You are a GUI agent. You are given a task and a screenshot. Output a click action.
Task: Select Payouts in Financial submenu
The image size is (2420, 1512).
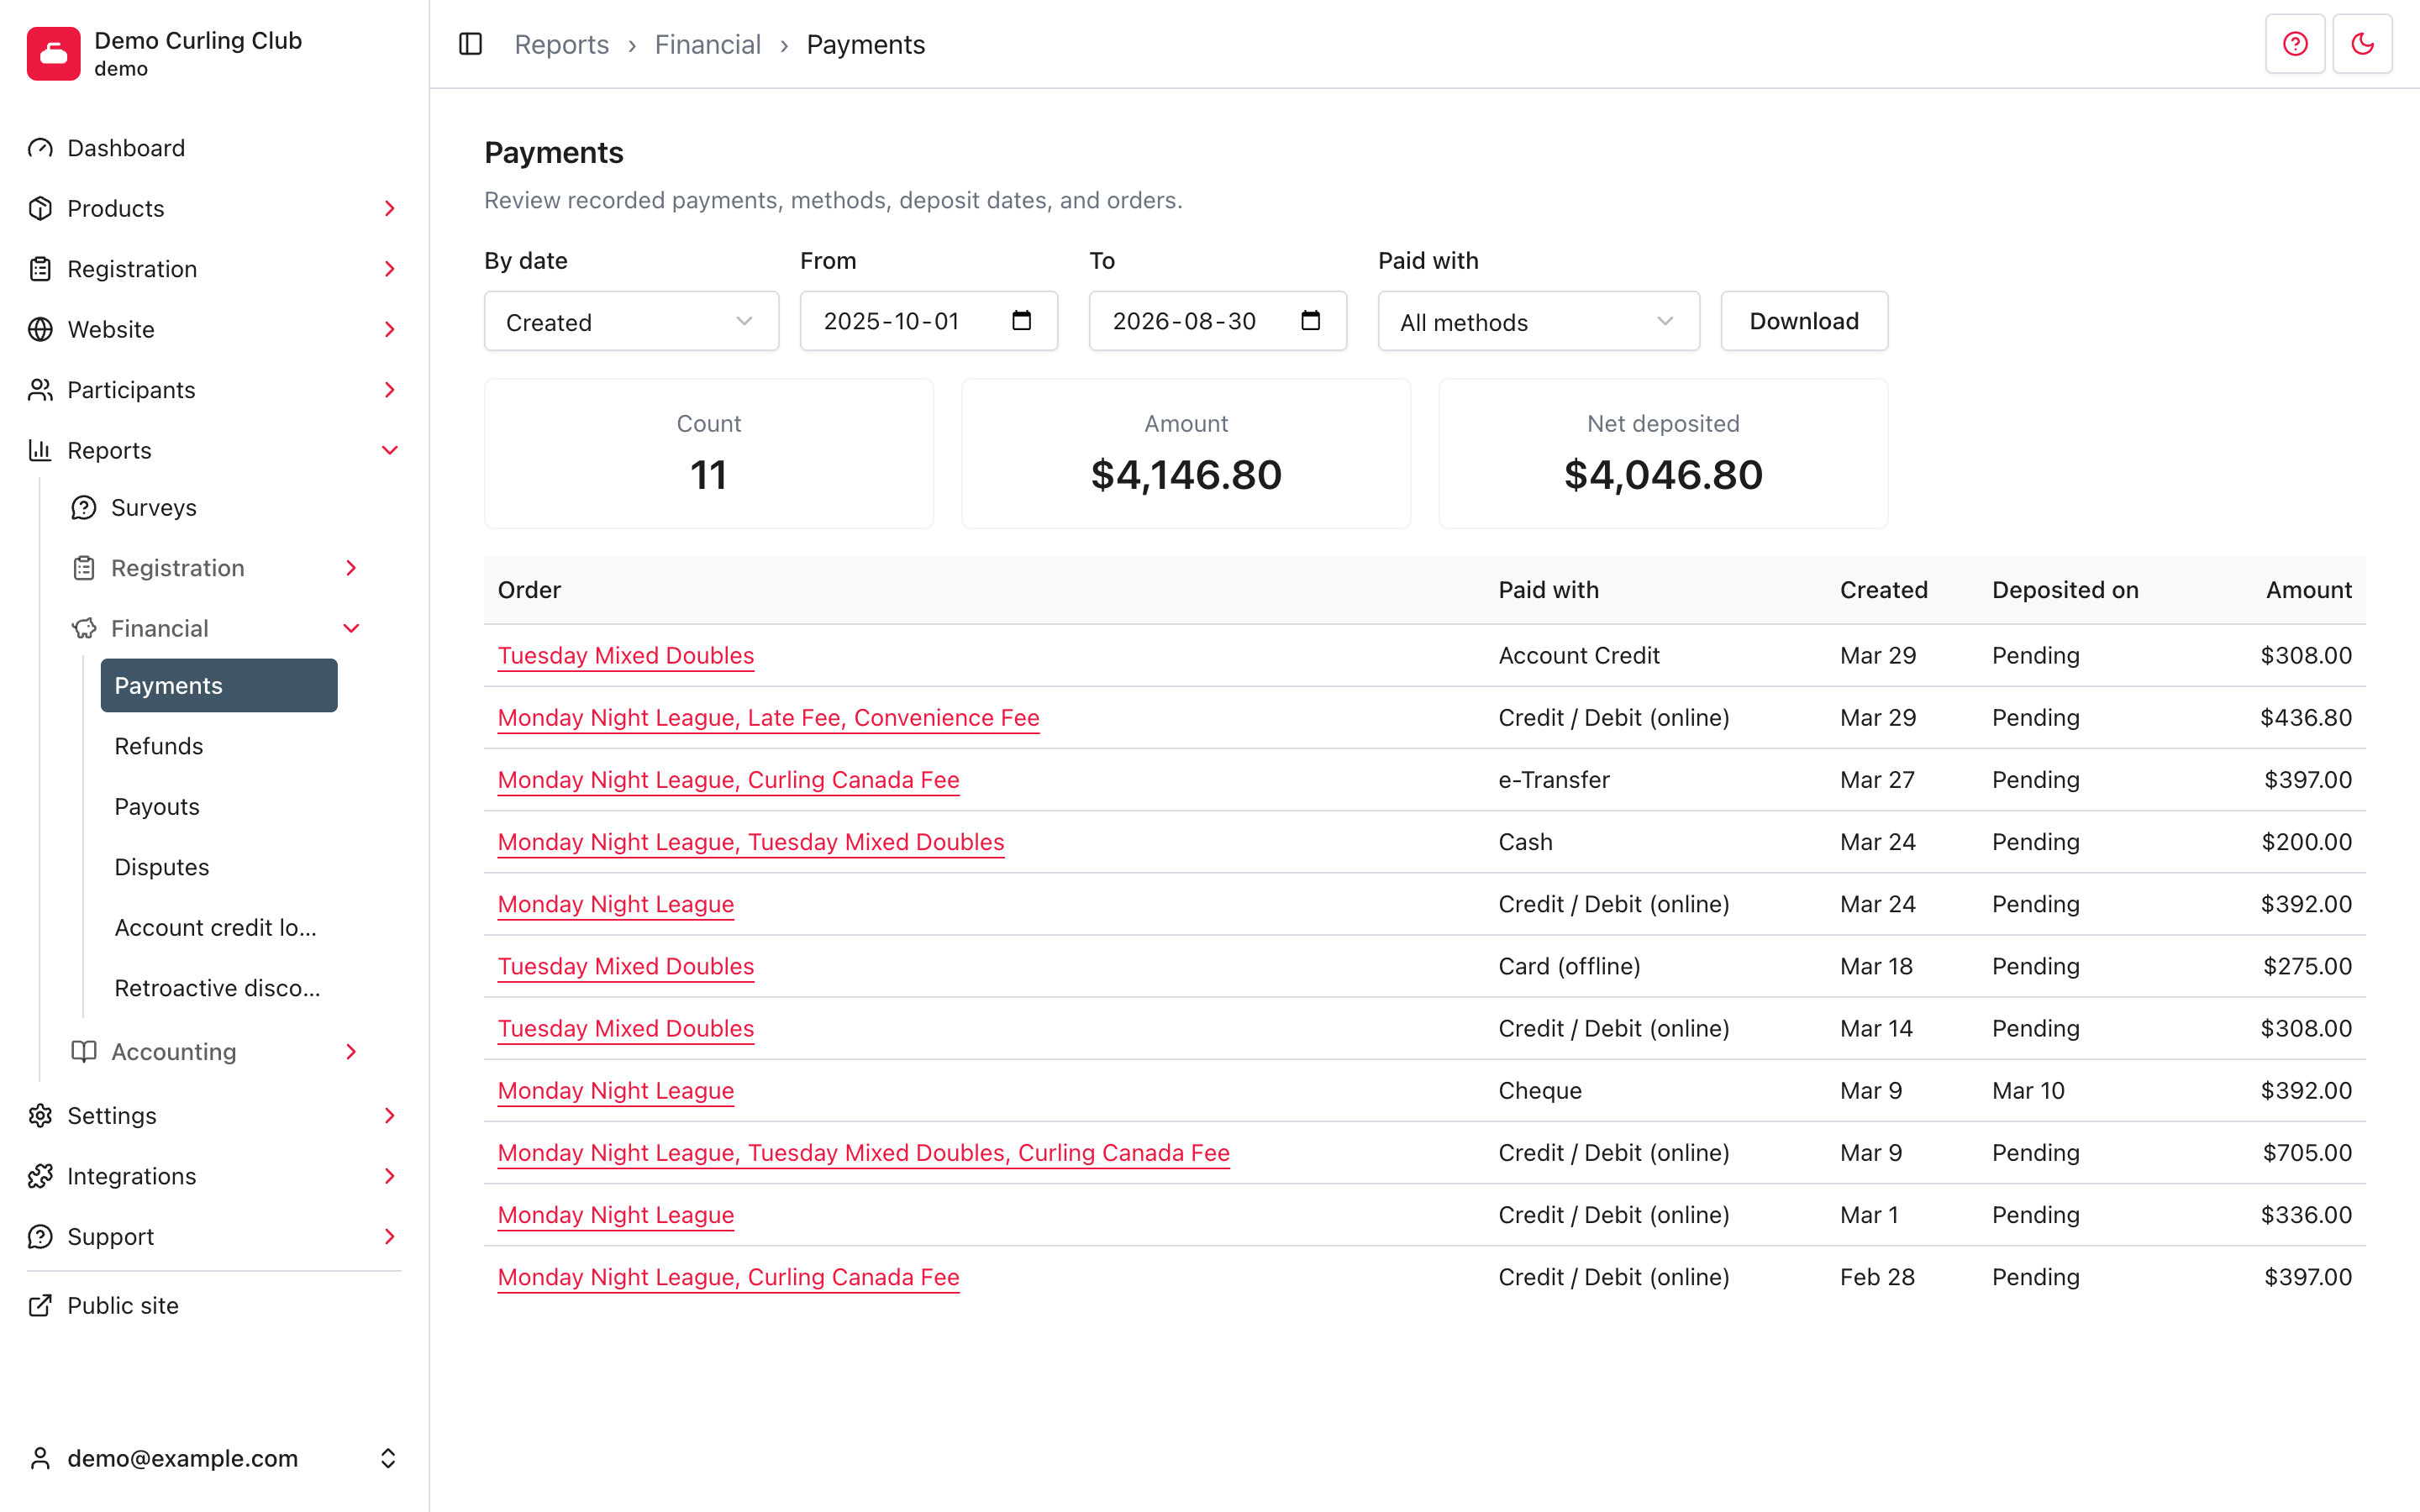coord(219,807)
